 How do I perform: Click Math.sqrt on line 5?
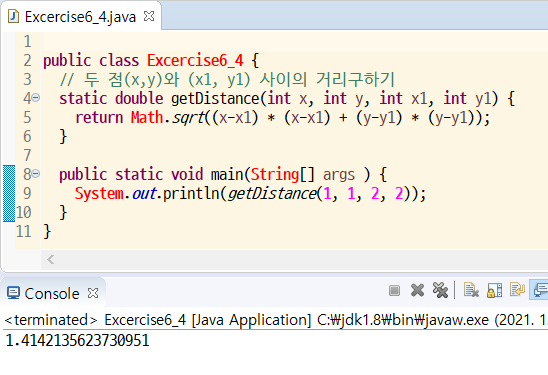click(168, 118)
